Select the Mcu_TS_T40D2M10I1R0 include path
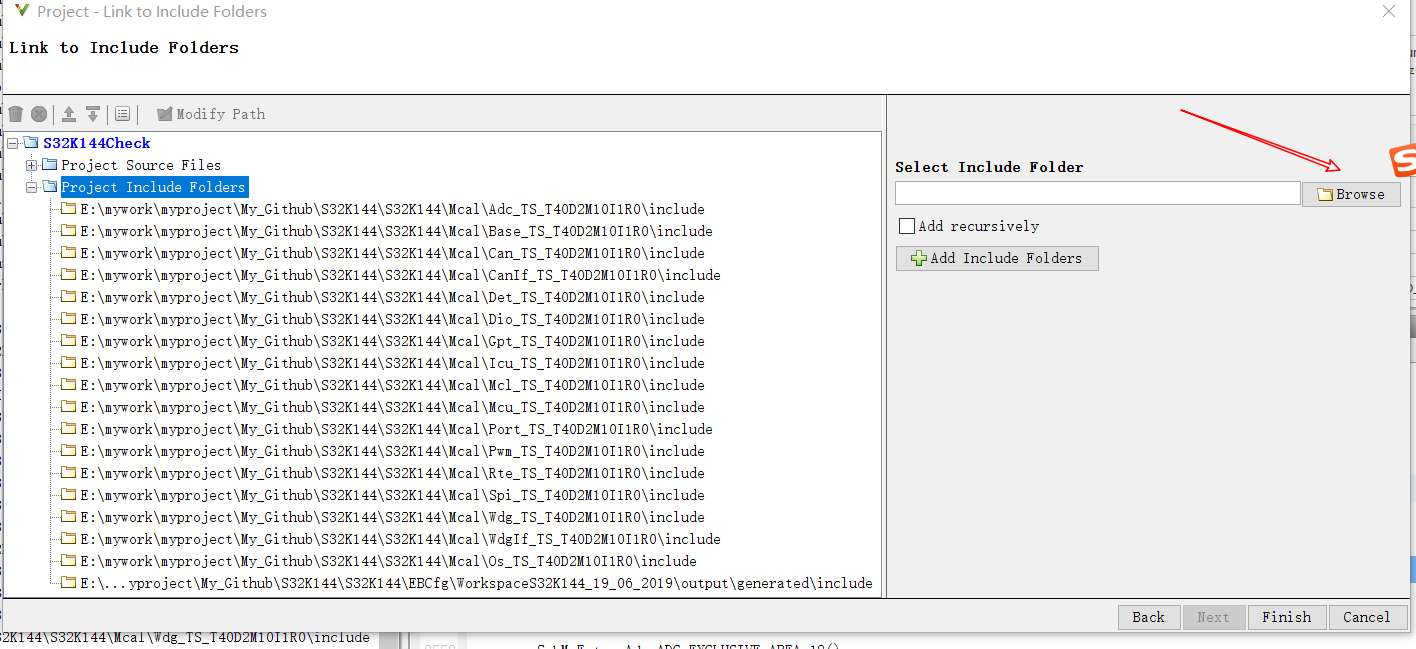Image resolution: width=1416 pixels, height=649 pixels. coord(392,407)
